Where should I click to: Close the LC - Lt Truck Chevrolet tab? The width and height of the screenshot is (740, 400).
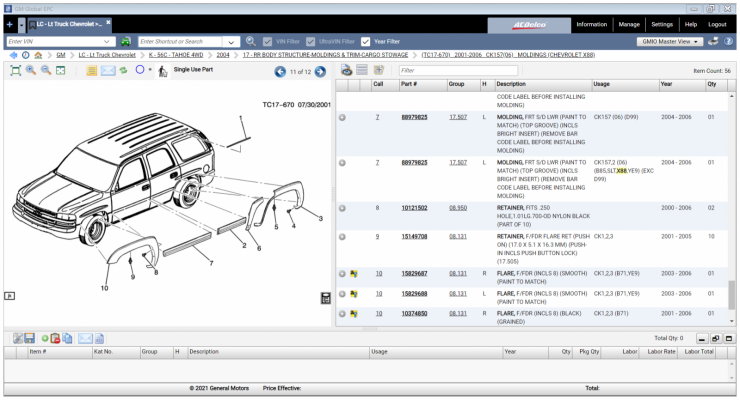tap(108, 22)
